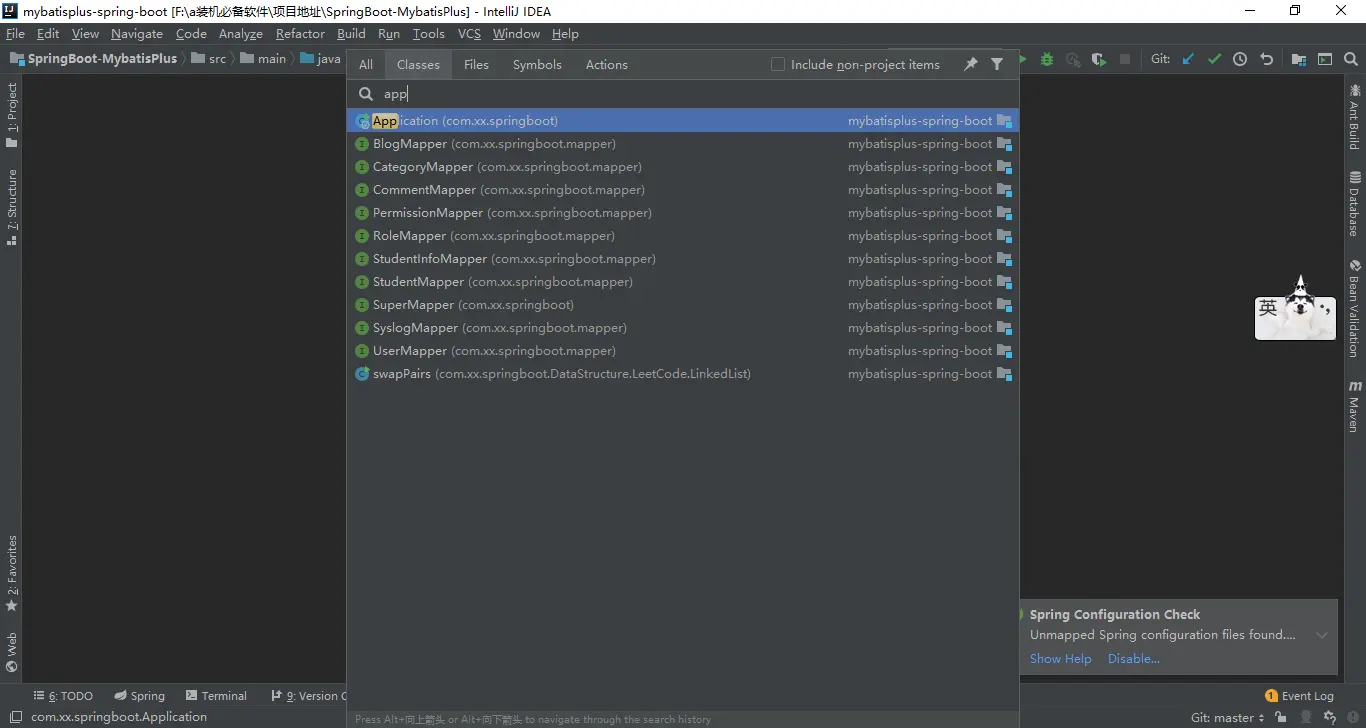The height and width of the screenshot is (728, 1366).
Task: Click the main breadcrumb folder
Action: click(263, 59)
